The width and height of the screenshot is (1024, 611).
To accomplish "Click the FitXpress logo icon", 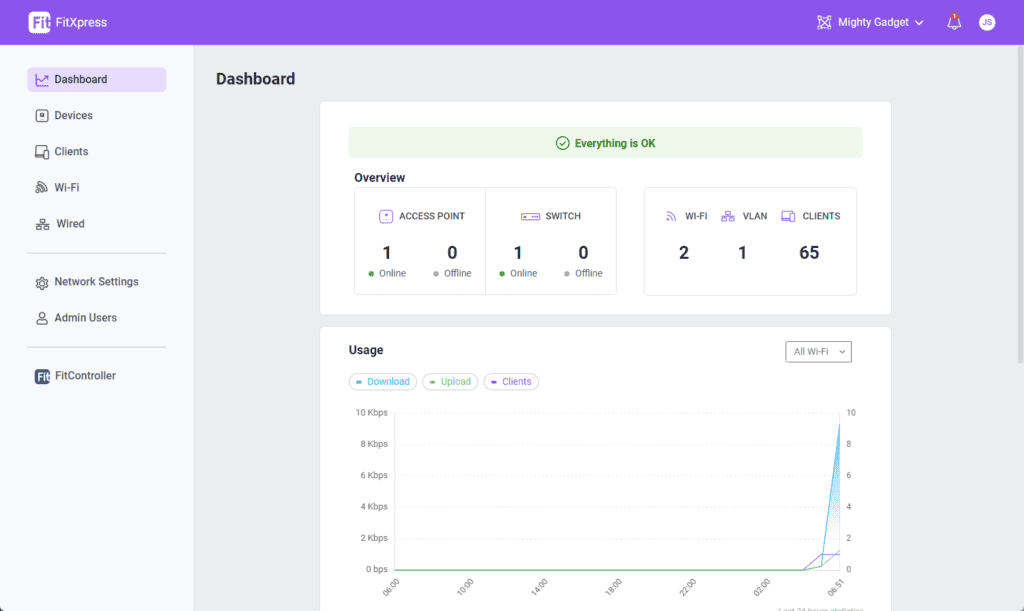I will click(x=40, y=22).
